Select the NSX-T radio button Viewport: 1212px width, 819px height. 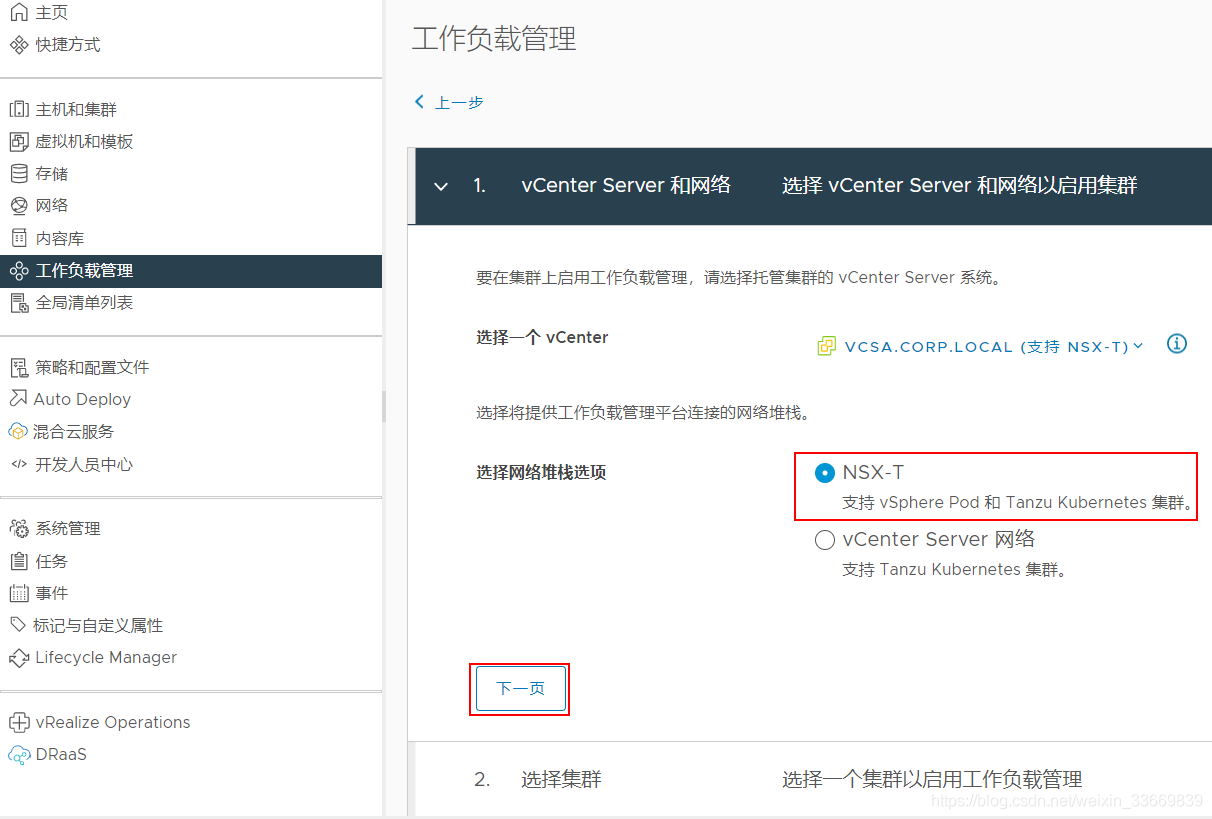824,472
